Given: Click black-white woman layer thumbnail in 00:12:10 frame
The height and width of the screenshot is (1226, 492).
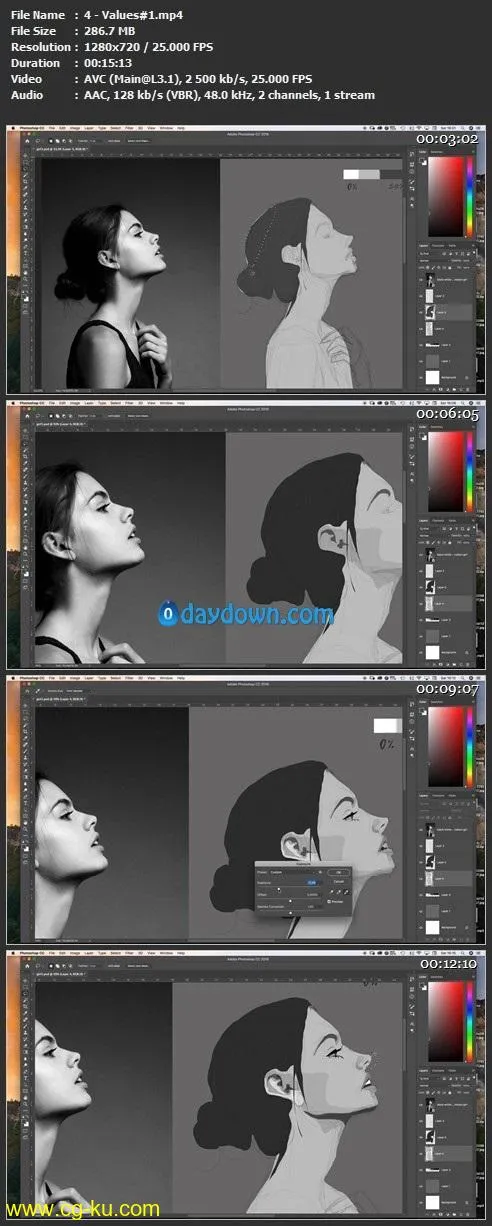Looking at the screenshot, I should 430,1105.
